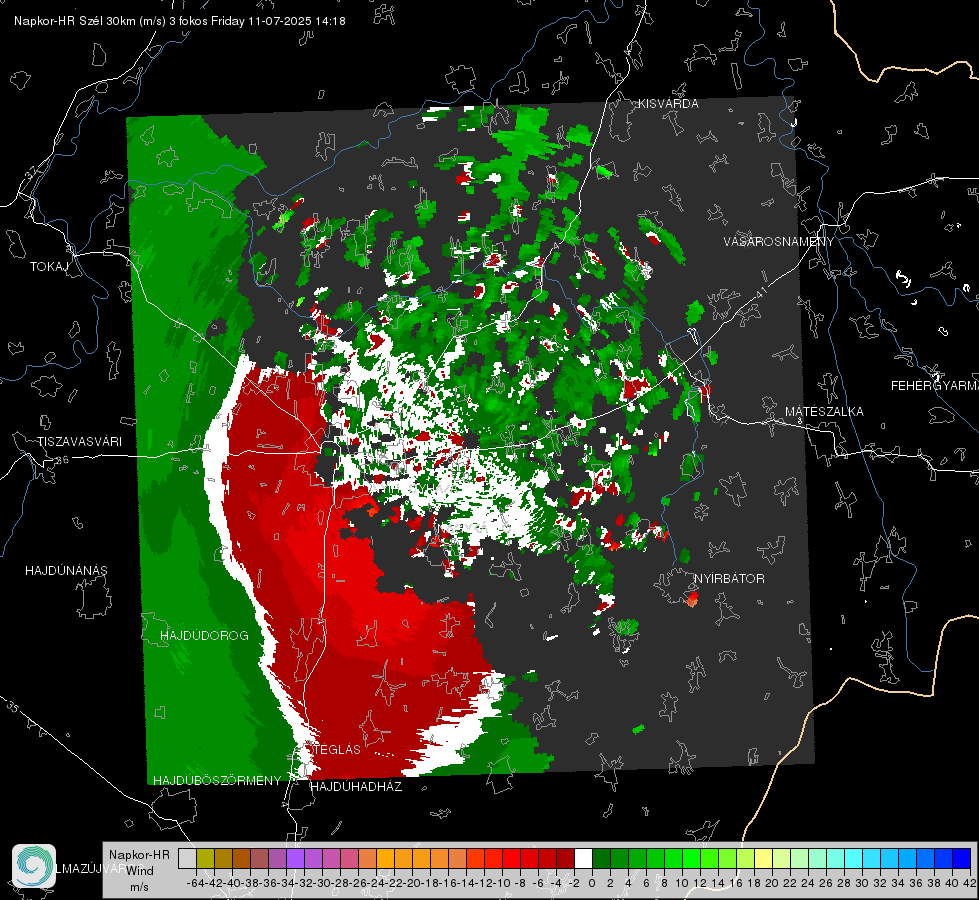
Task: Click the Wind label in legend
Action: pyautogui.click(x=139, y=871)
